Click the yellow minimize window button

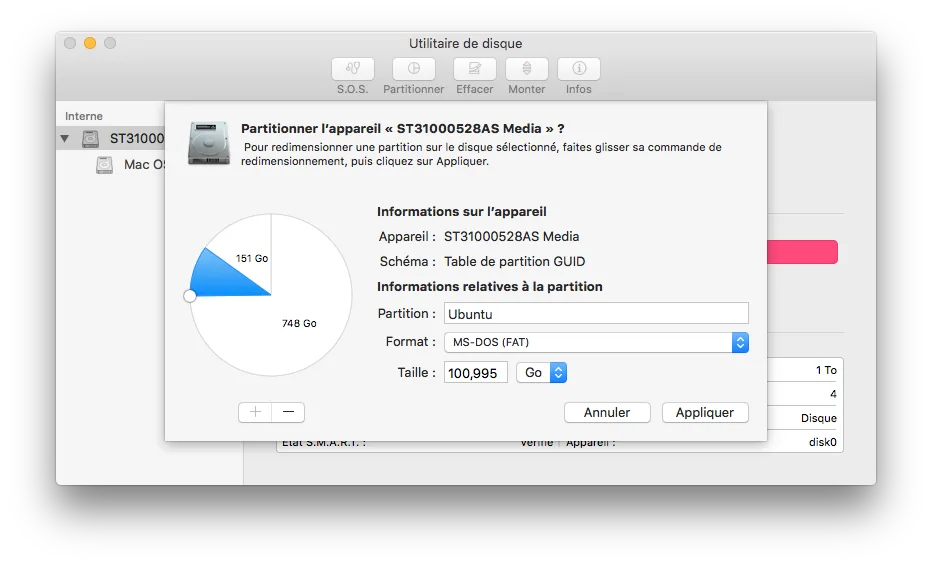click(x=90, y=43)
